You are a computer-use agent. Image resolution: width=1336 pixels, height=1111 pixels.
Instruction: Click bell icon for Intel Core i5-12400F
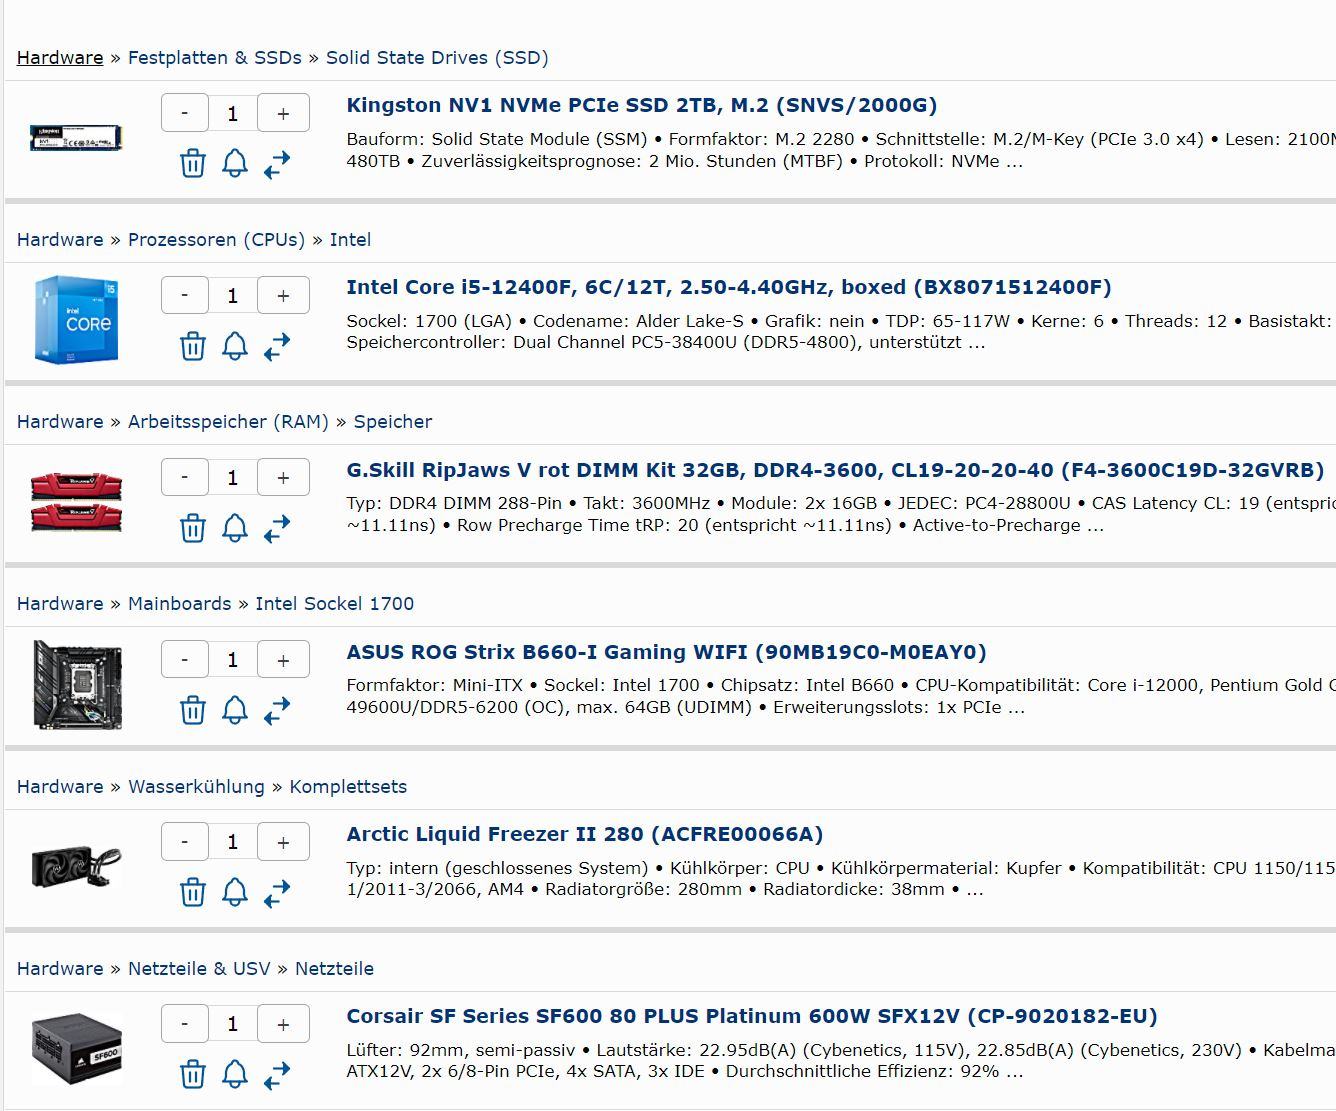(235, 346)
